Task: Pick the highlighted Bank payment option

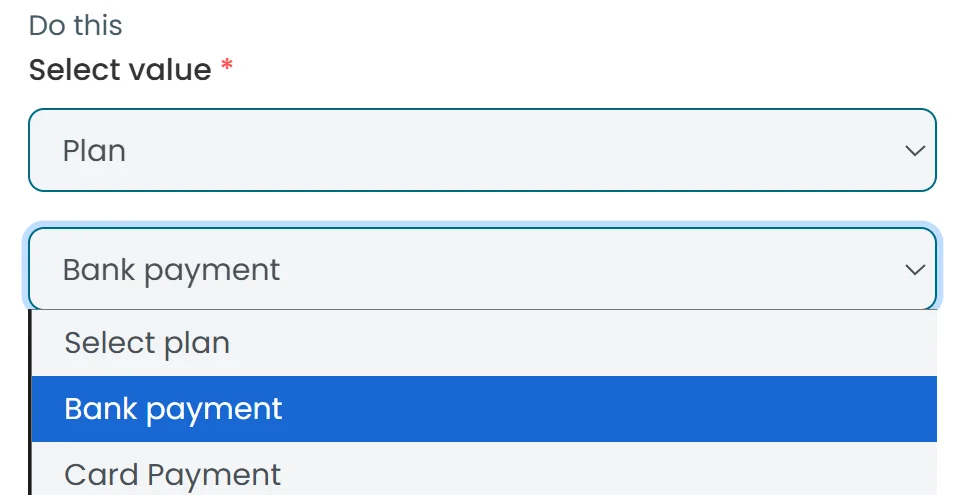Action: [x=173, y=409]
